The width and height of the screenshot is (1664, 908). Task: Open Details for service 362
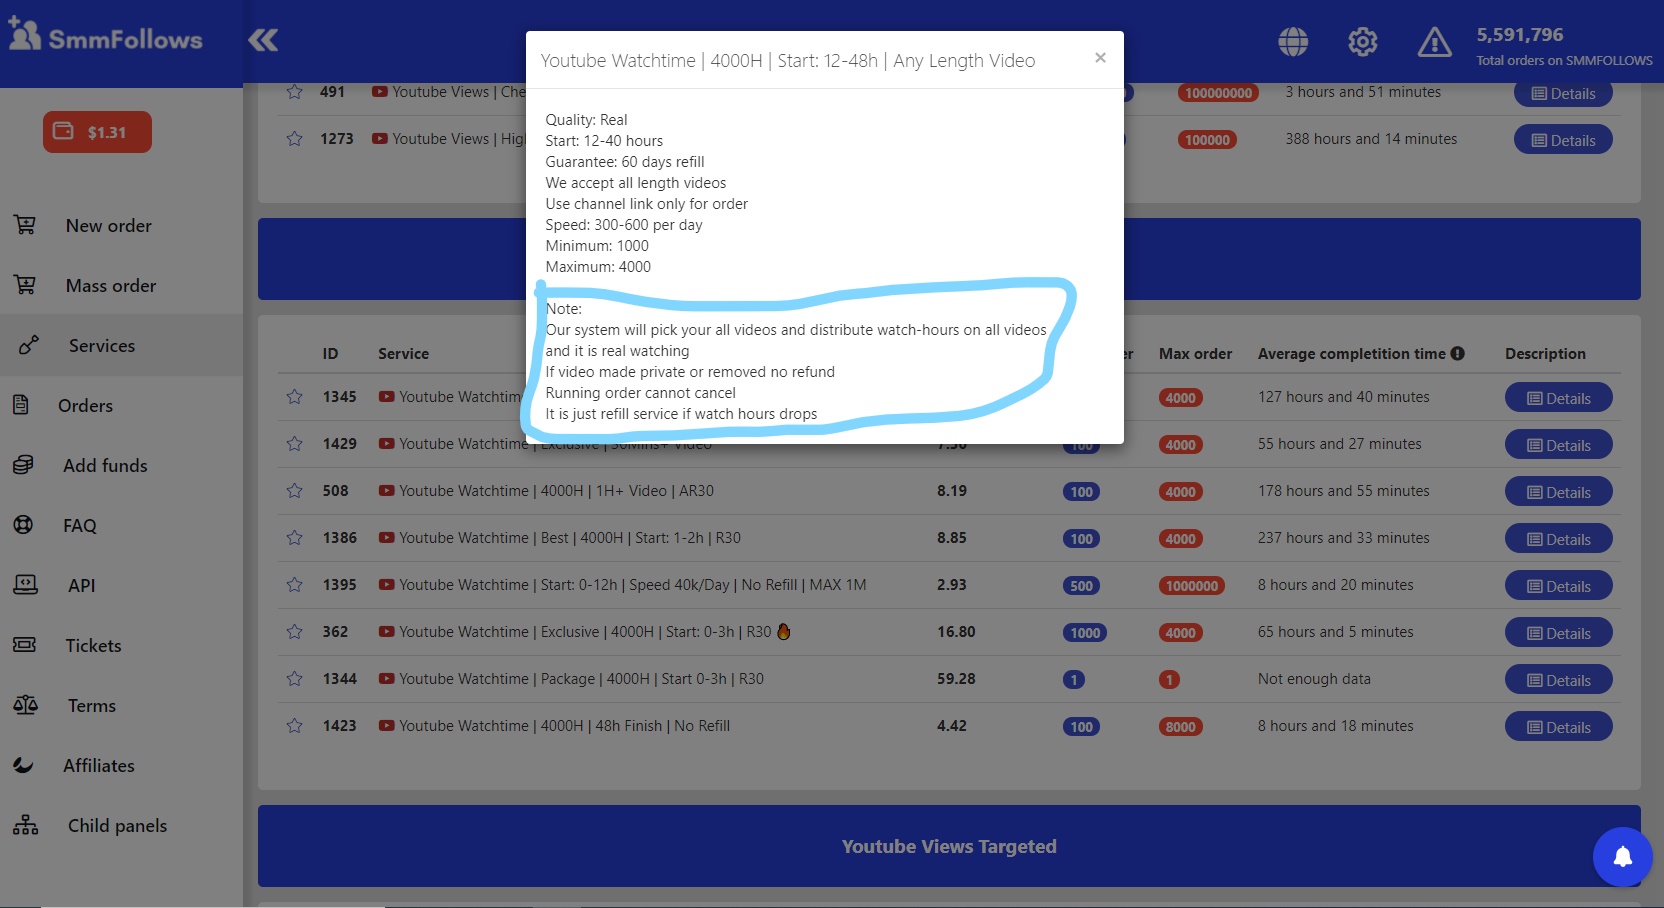1559,633
